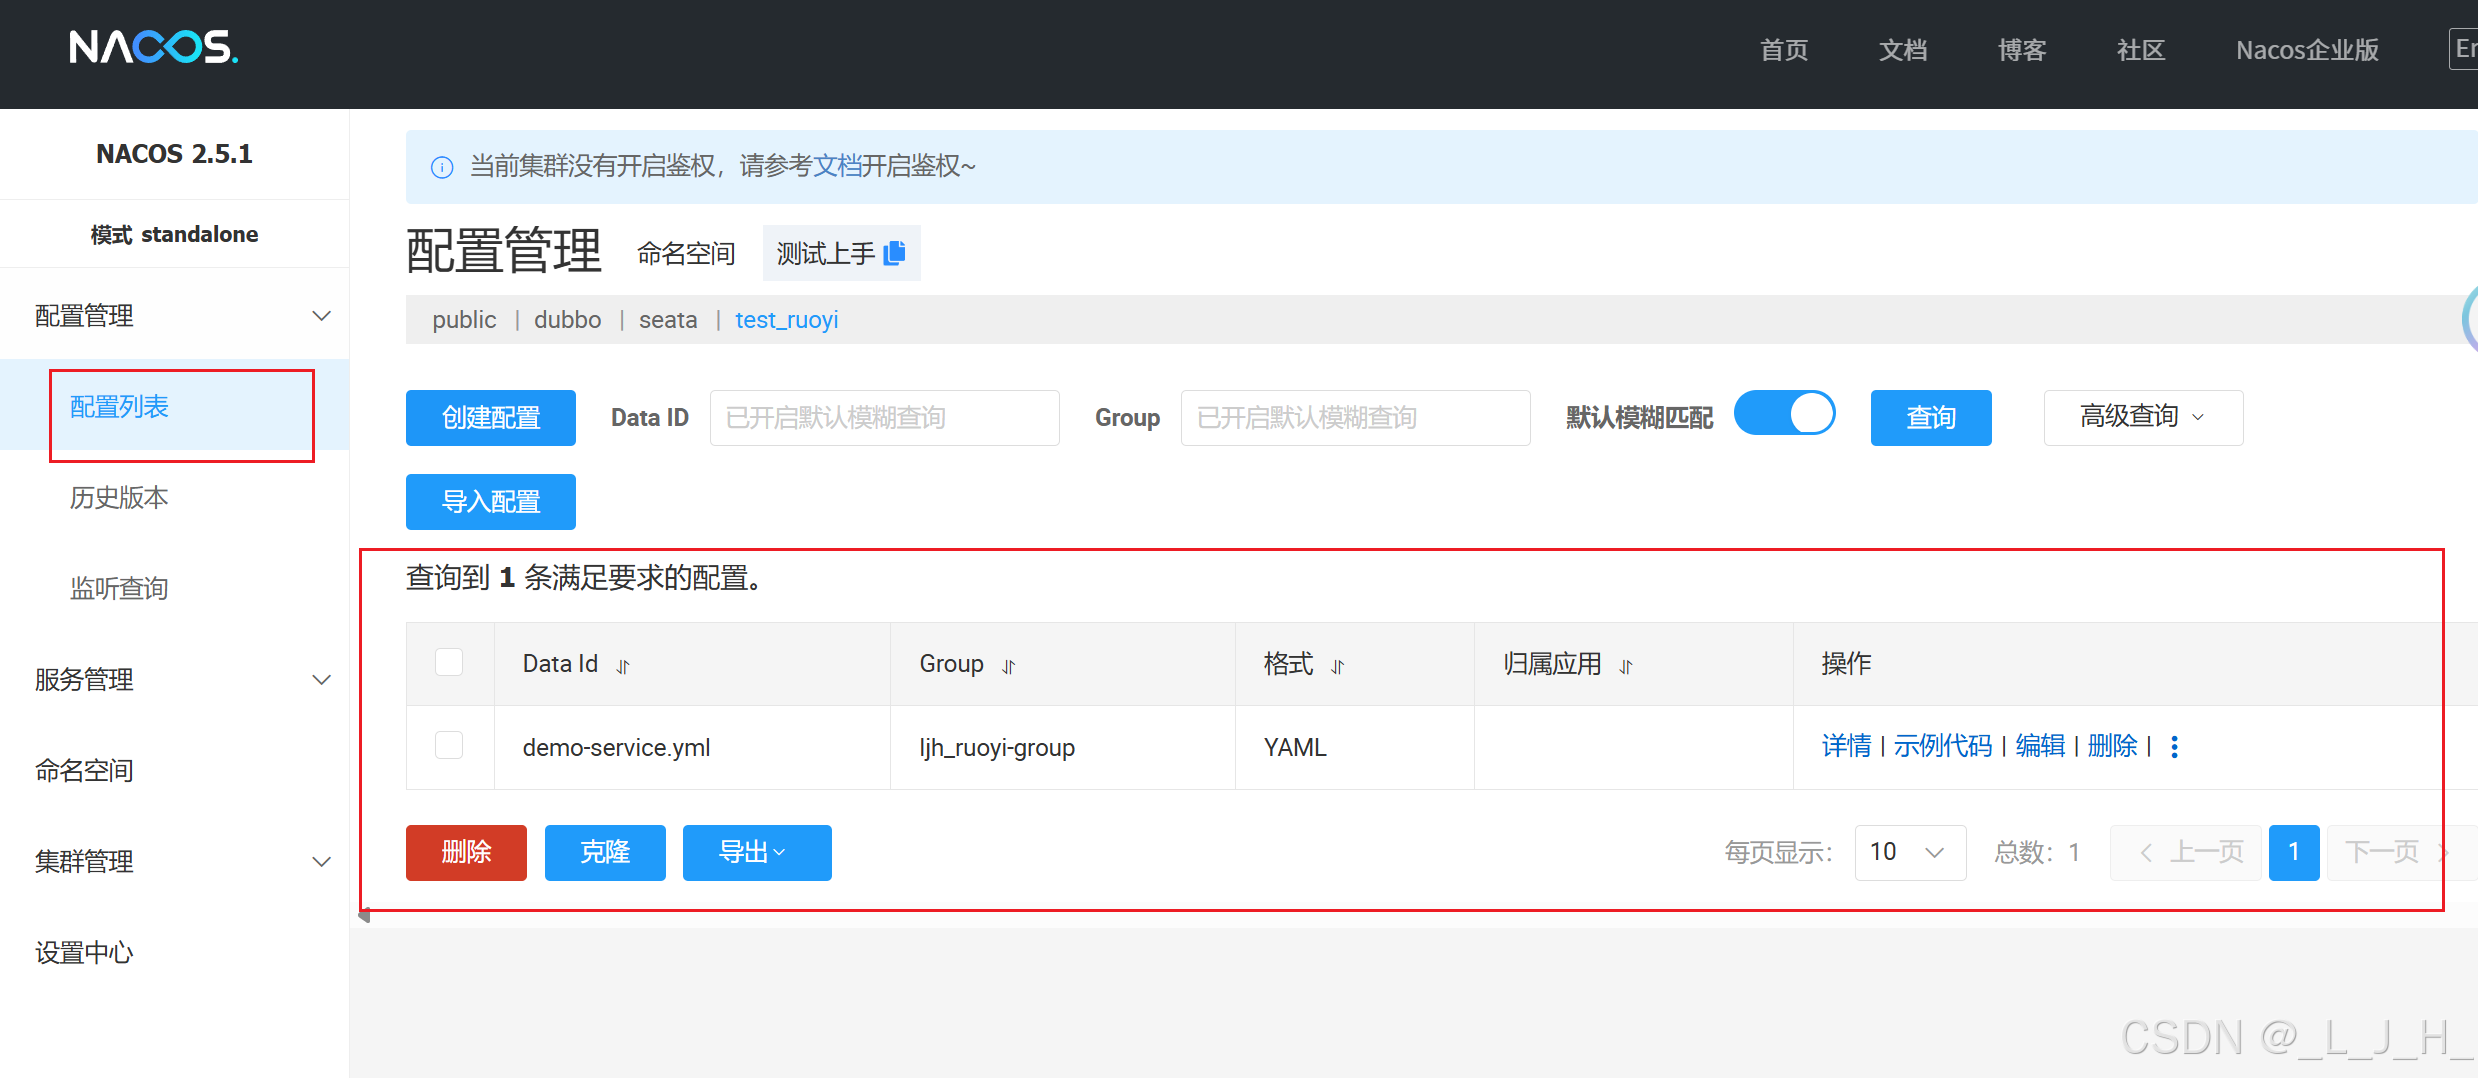Expand the 集群管理 sidebar section

tap(321, 862)
